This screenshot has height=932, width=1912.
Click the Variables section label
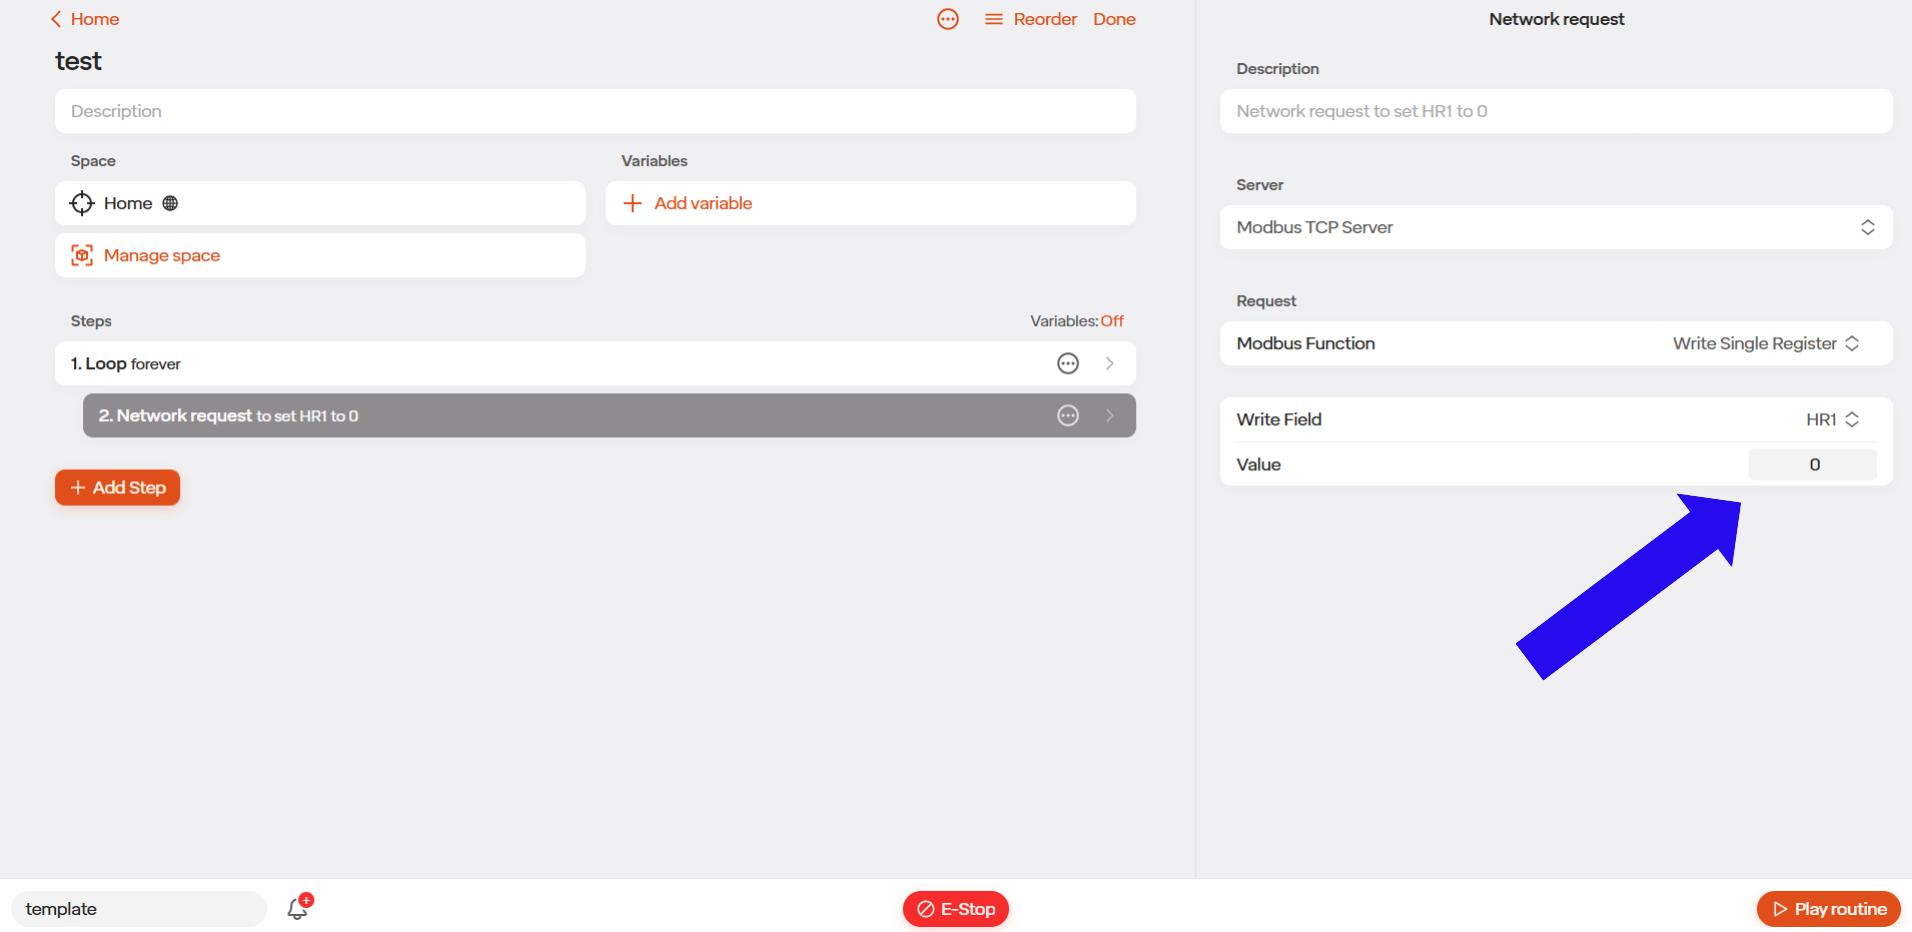[x=654, y=161]
